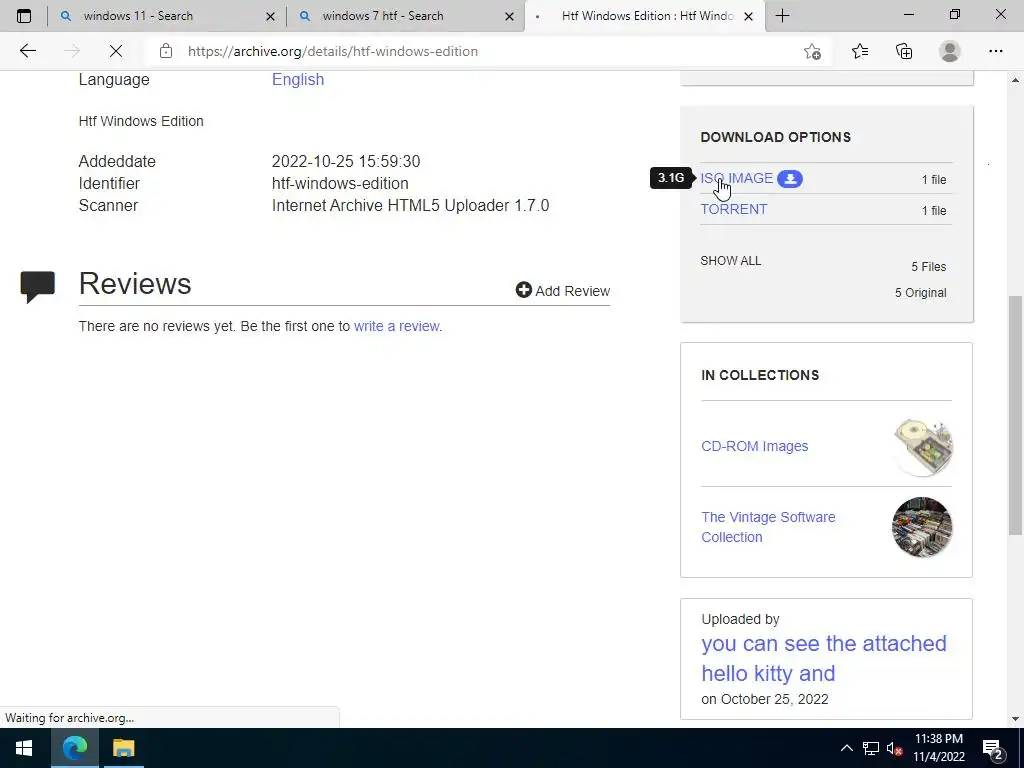Click the ISO IMAGE download icon

[x=790, y=179]
